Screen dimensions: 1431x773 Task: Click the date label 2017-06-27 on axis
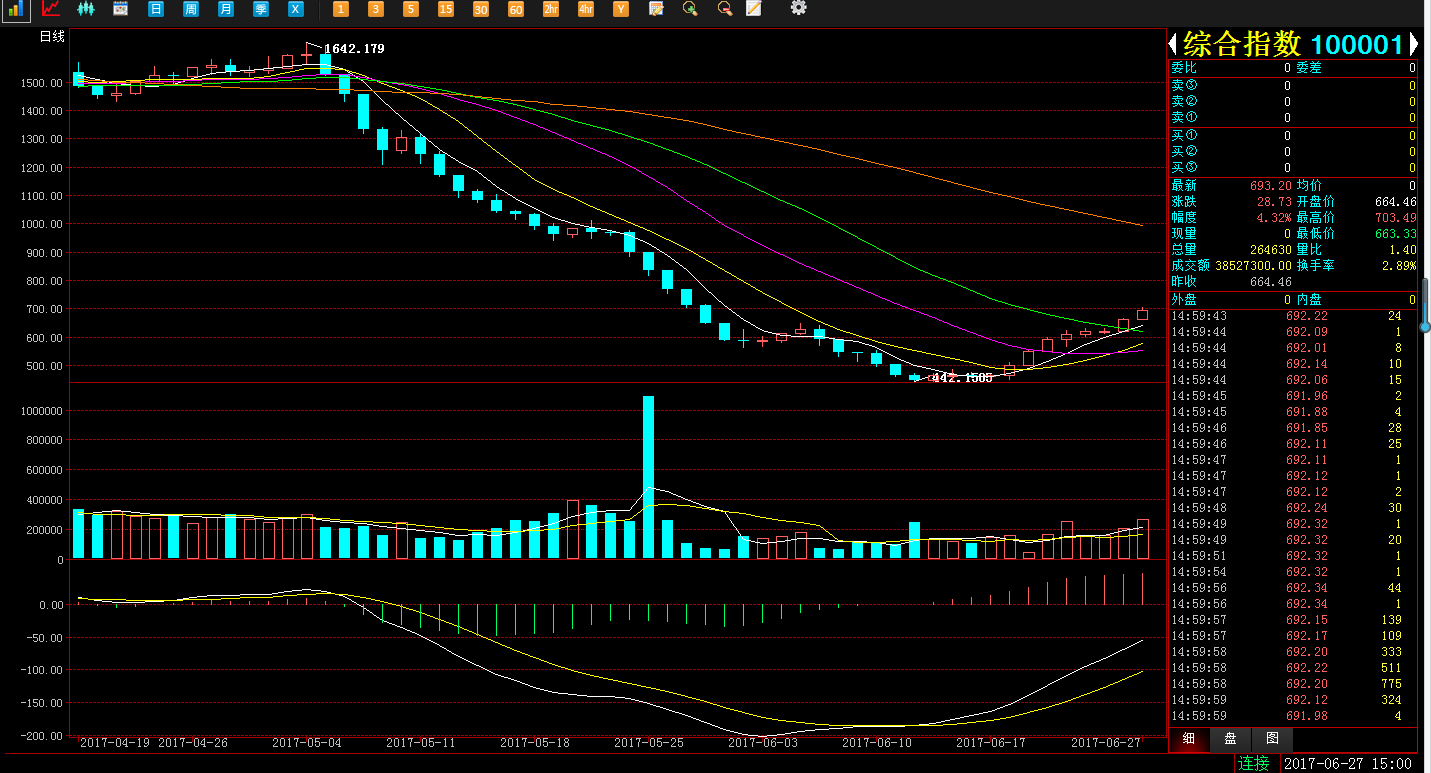(1106, 743)
